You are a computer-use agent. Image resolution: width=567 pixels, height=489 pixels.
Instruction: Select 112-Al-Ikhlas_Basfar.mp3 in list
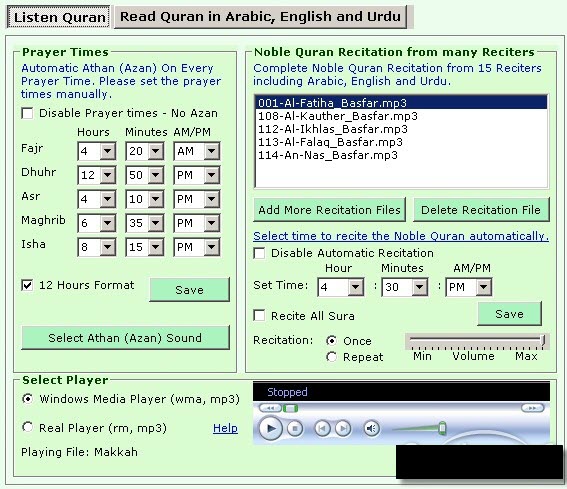point(401,129)
